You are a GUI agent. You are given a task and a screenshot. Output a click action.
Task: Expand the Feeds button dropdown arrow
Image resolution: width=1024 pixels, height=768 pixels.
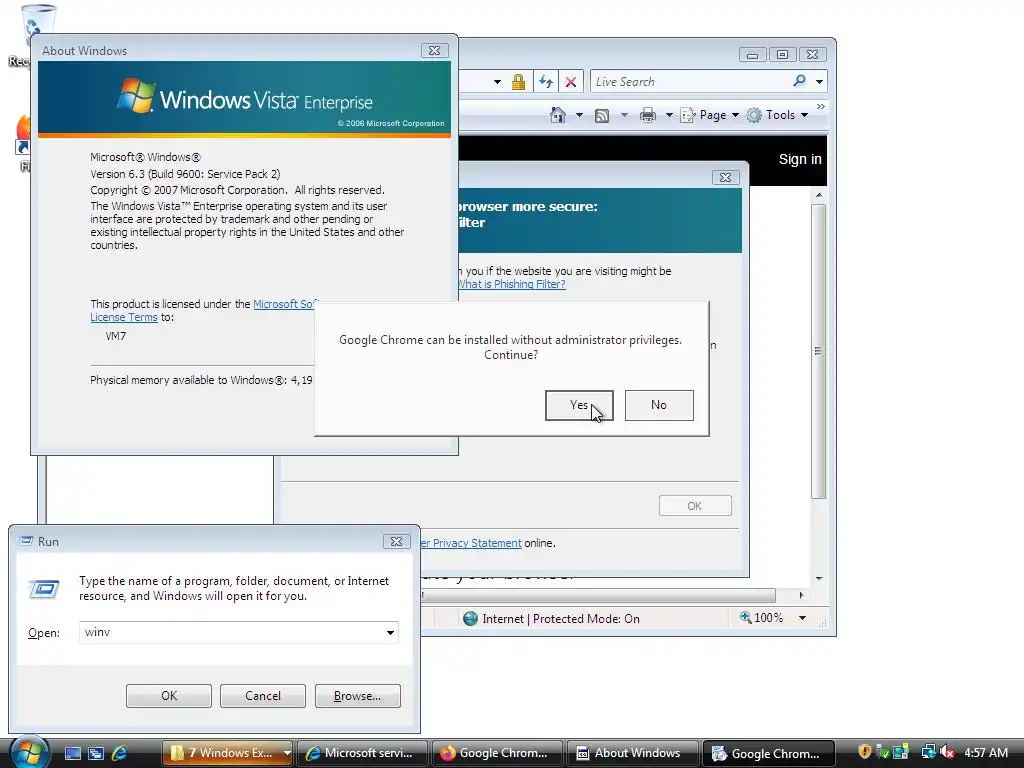tap(624, 116)
